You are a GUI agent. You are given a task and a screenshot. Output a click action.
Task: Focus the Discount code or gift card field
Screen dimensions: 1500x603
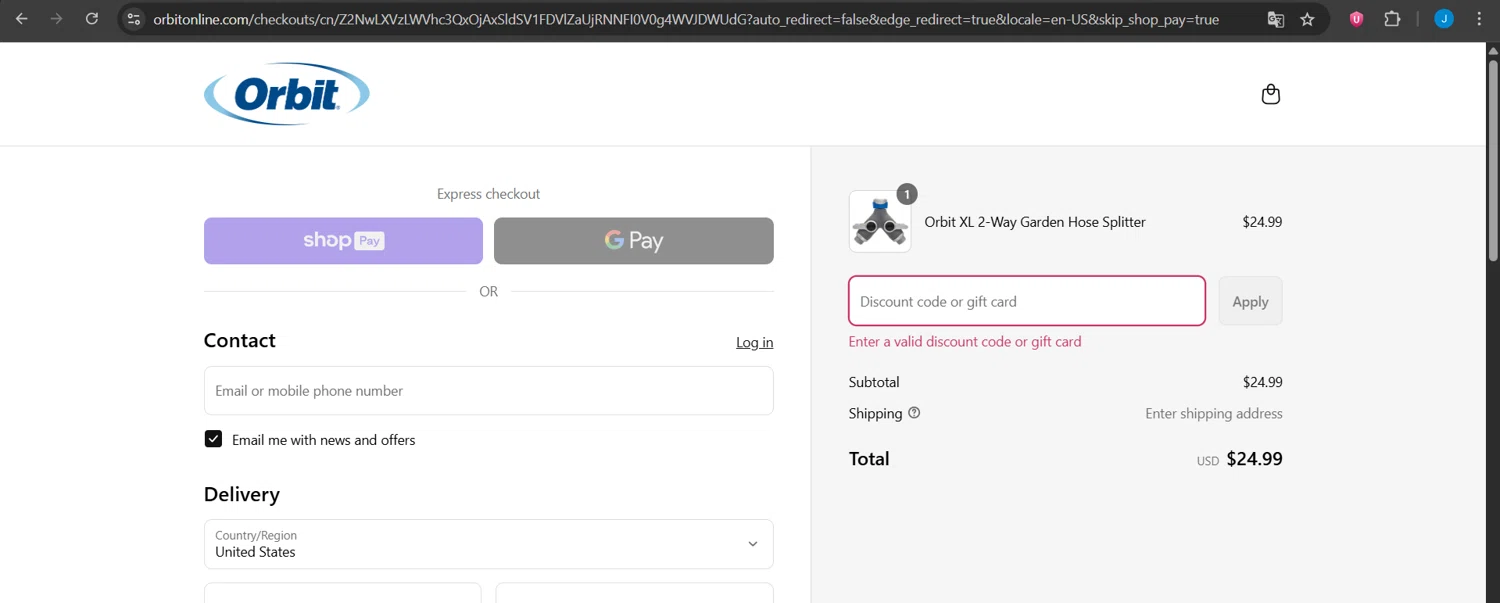1027,301
